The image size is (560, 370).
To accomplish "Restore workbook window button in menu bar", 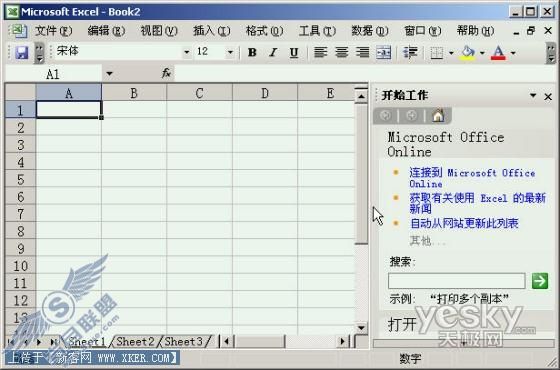I will pyautogui.click(x=531, y=31).
